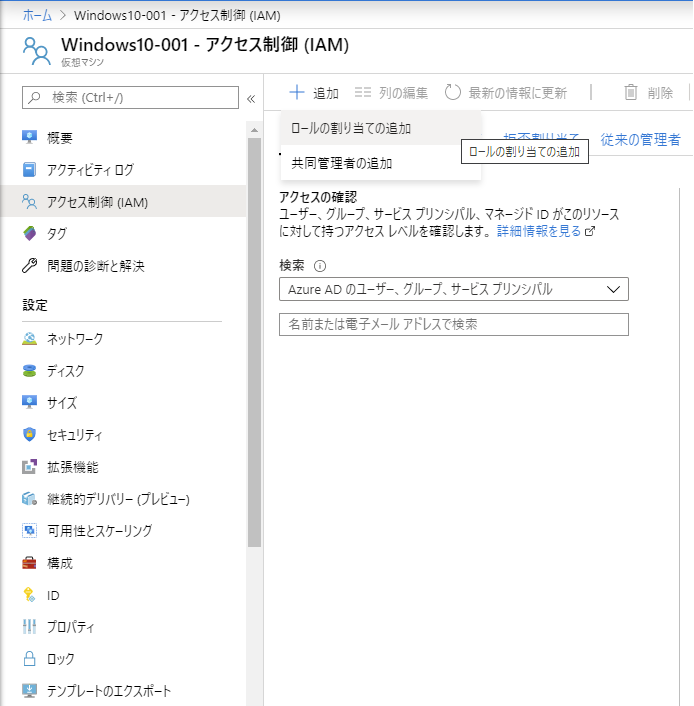Click the ロック padlock icon
The image size is (694, 706).
click(x=29, y=658)
